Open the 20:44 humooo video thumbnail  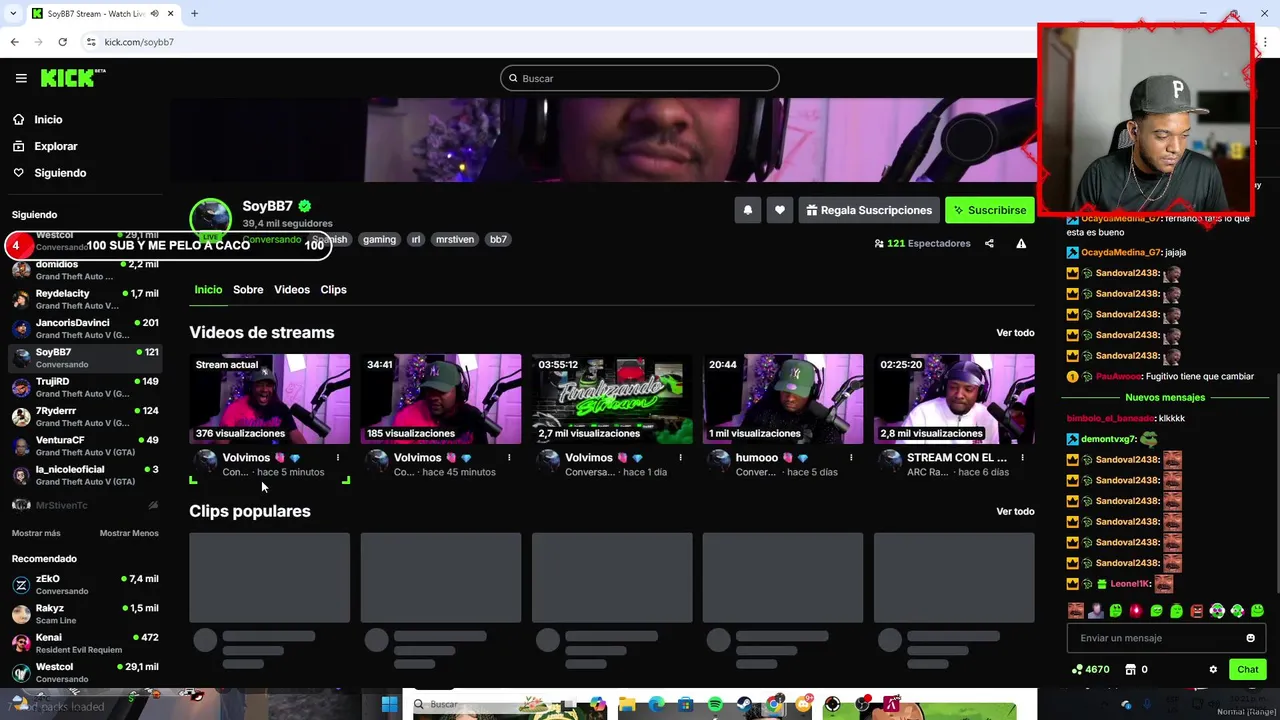click(783, 398)
